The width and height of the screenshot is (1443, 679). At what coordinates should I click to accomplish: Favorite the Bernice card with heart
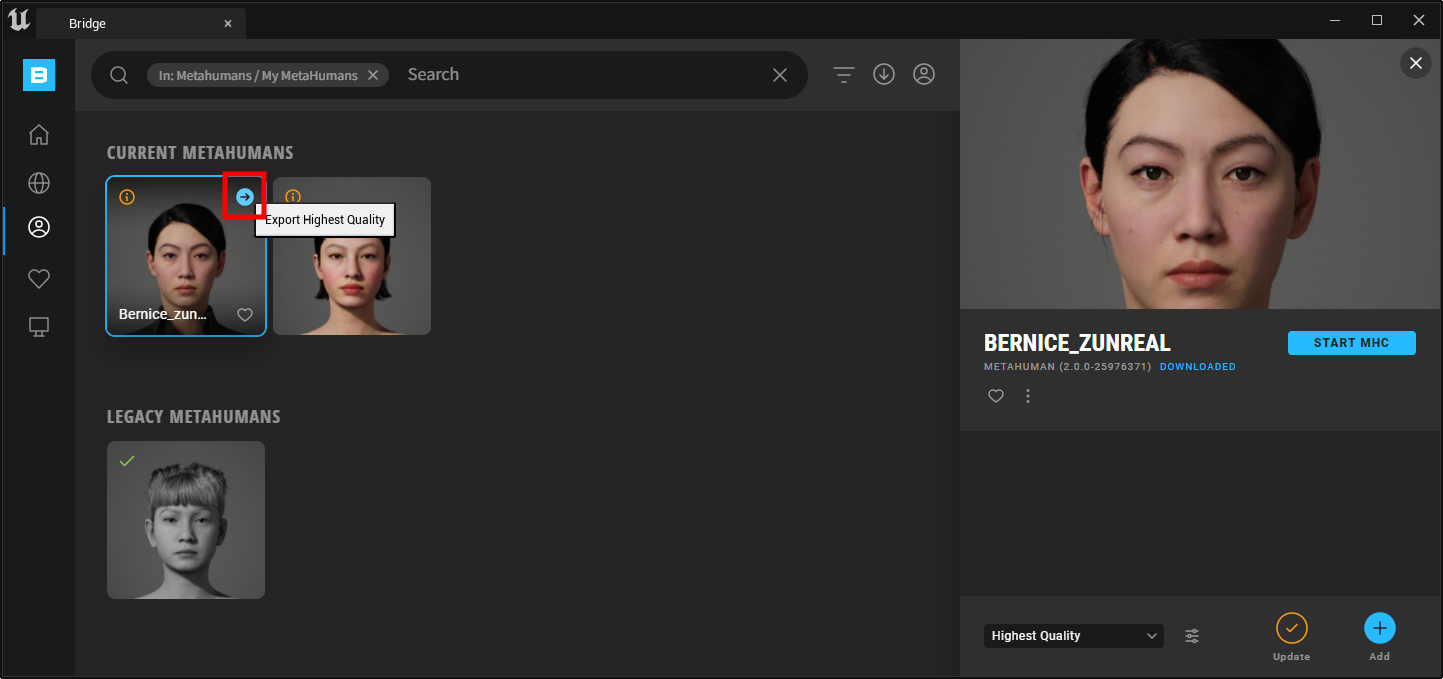245,315
